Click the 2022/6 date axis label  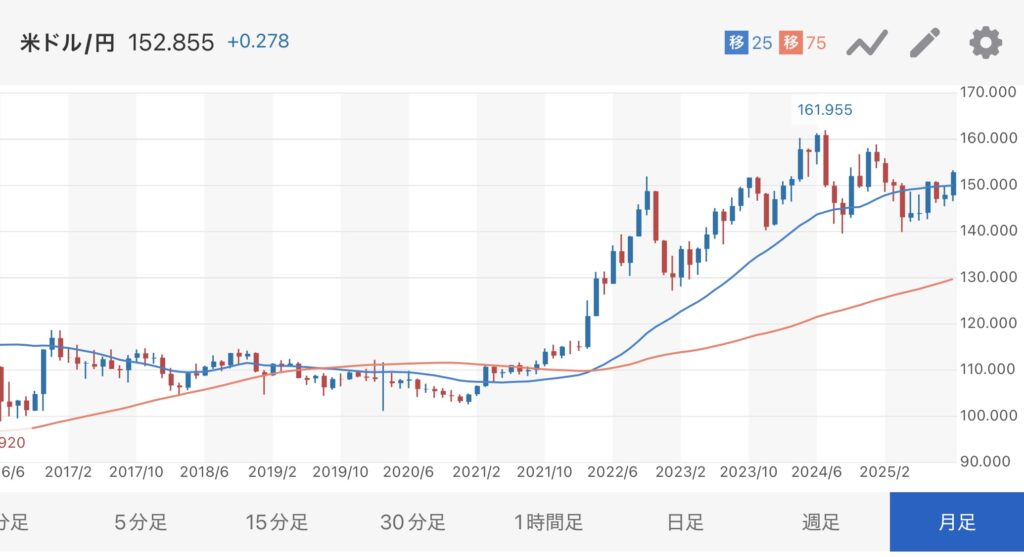[x=613, y=471]
